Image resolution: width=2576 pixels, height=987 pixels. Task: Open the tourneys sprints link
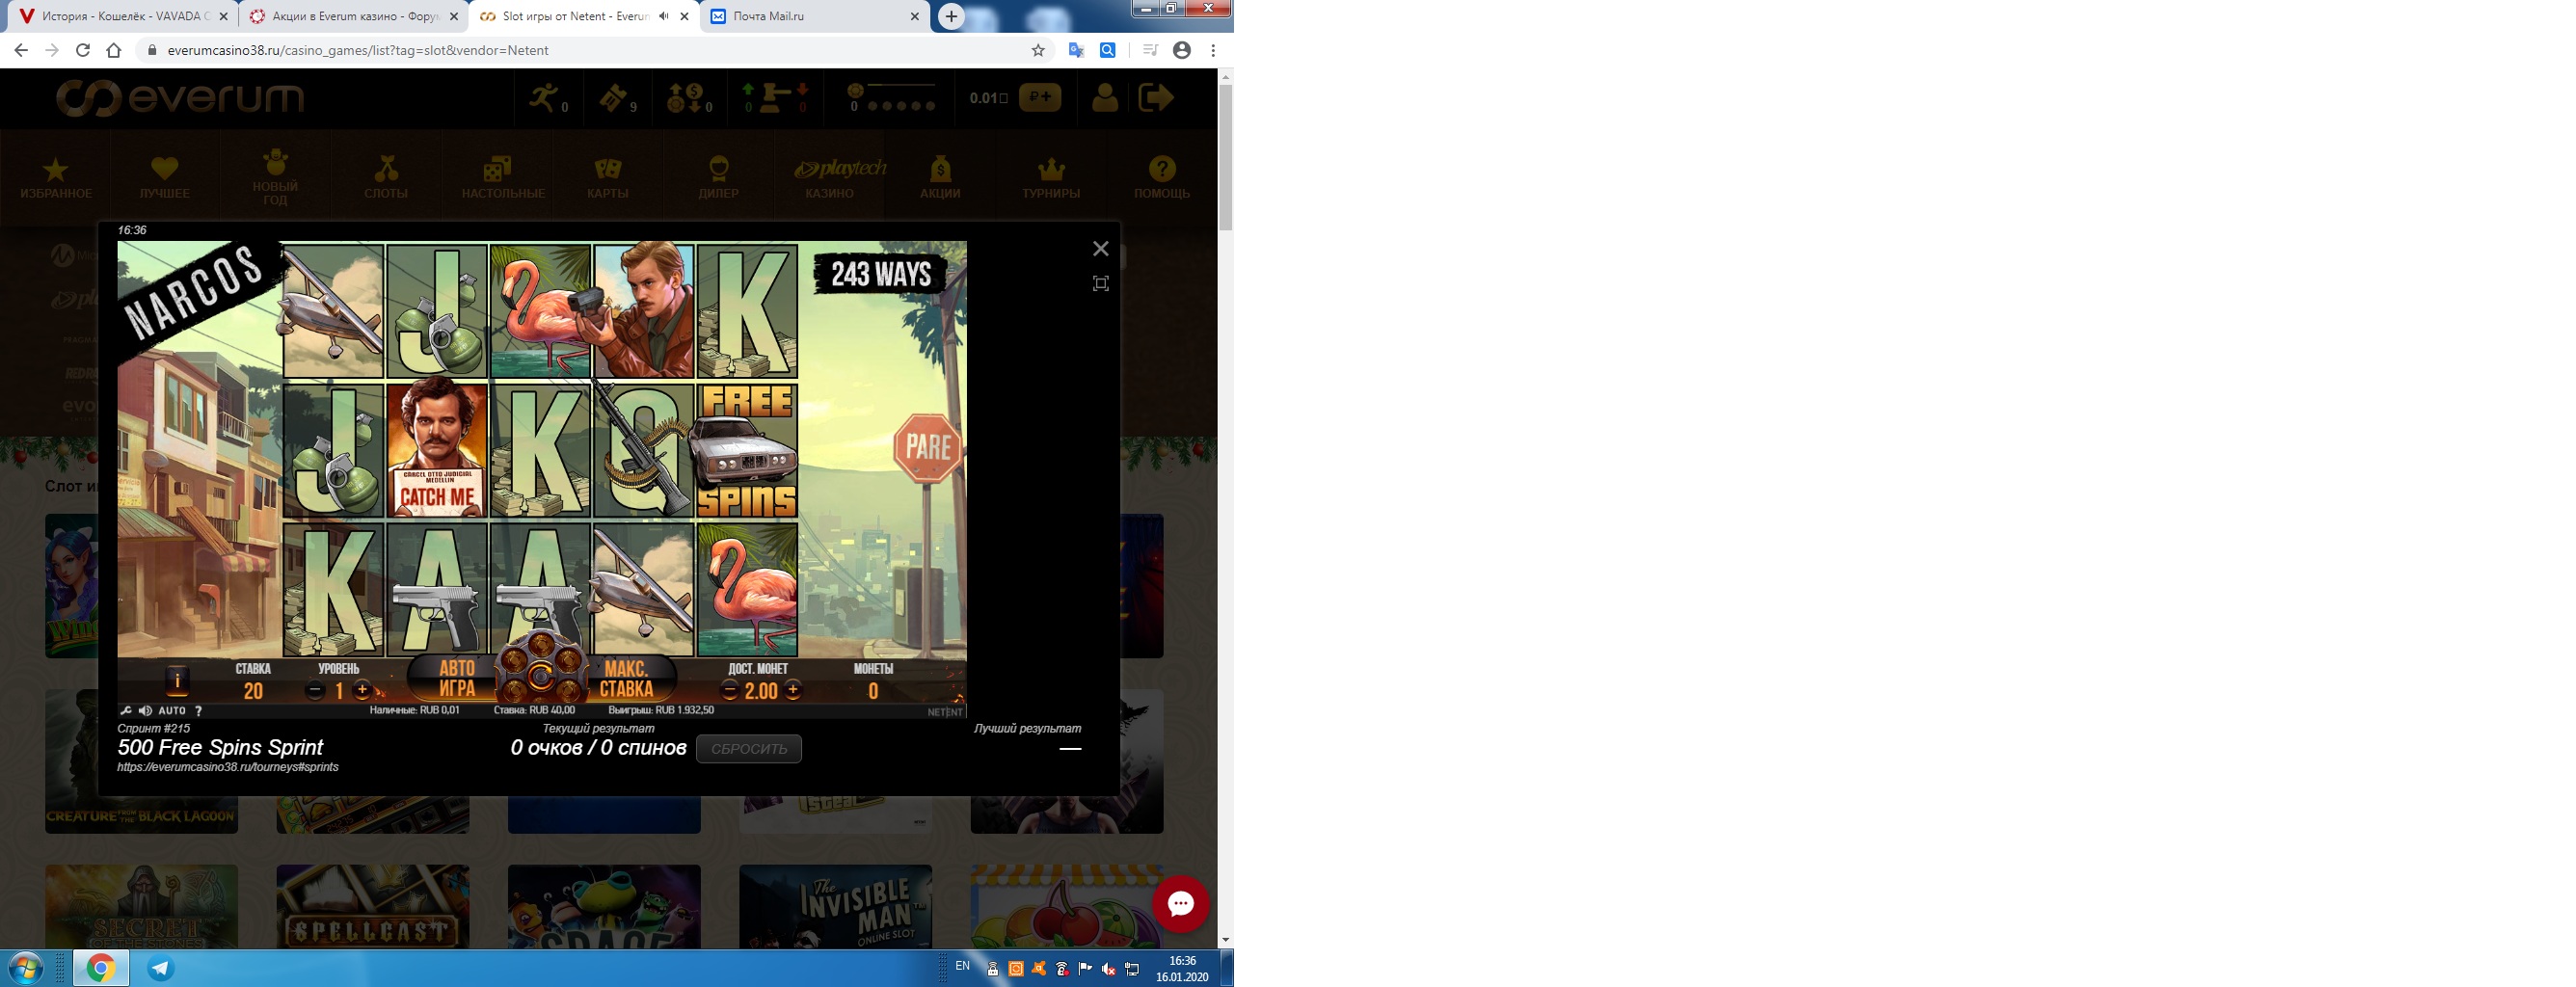point(228,767)
